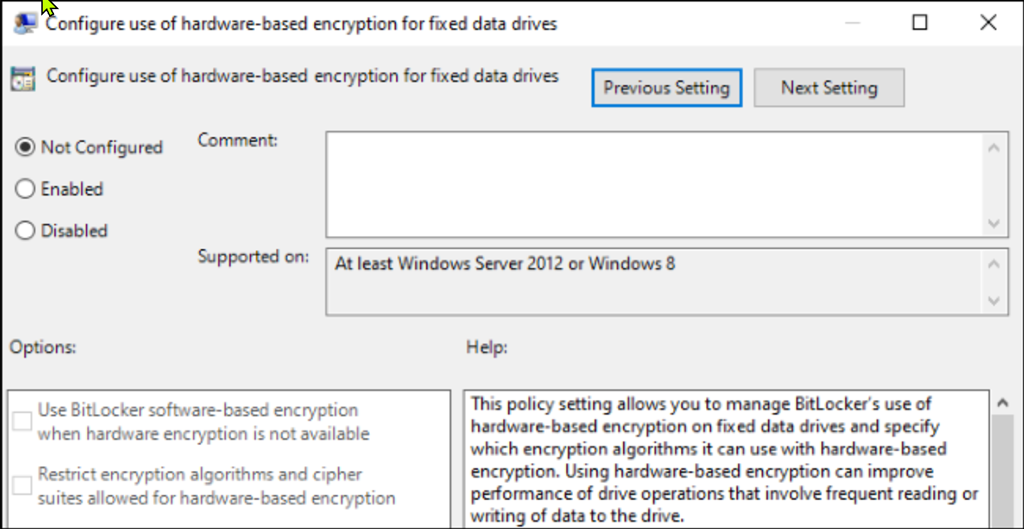Maximize the policy settings window

pyautogui.click(x=920, y=23)
